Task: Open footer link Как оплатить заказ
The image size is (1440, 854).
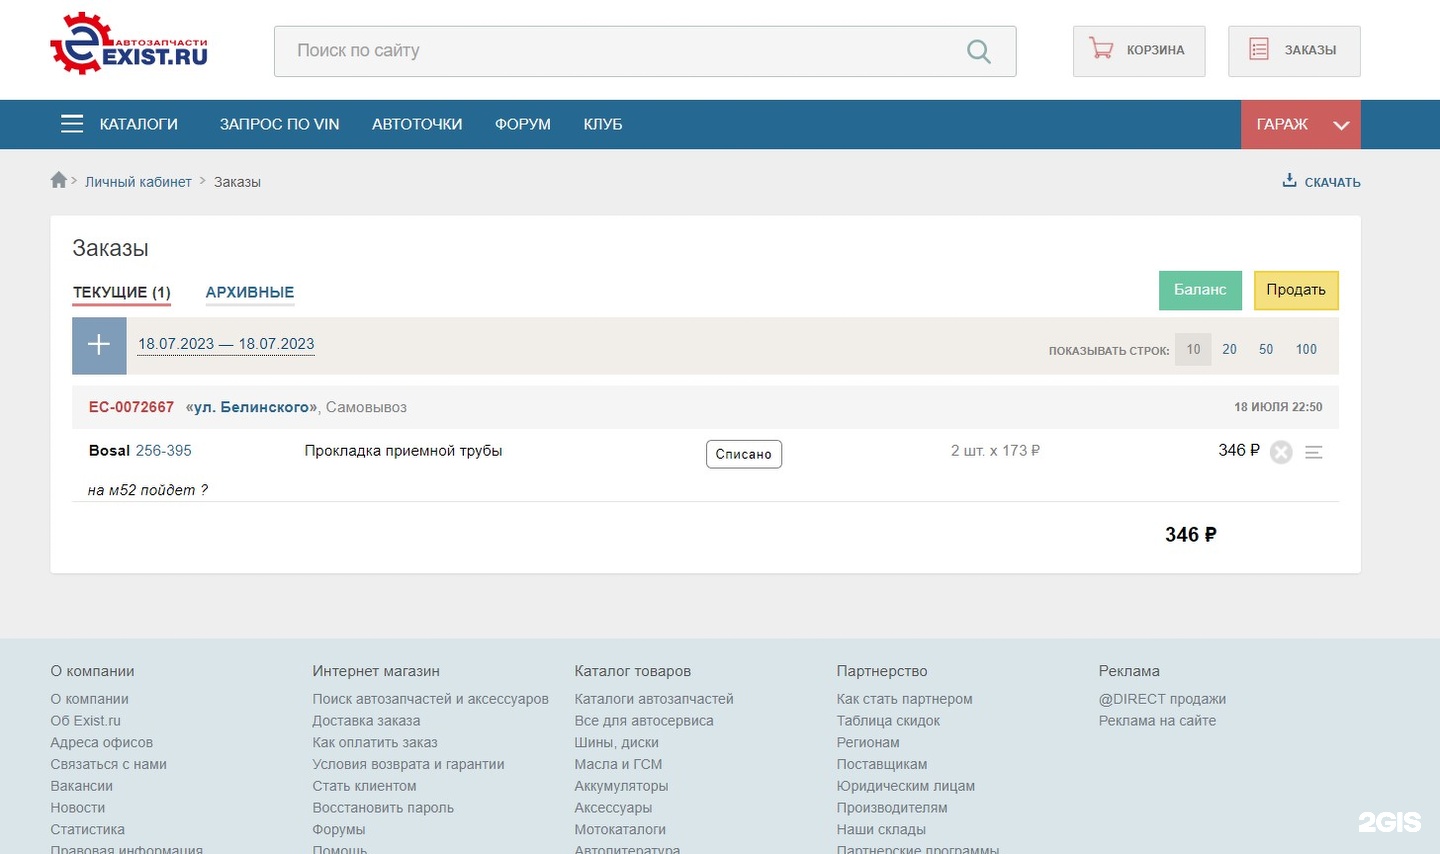Action: coord(375,743)
